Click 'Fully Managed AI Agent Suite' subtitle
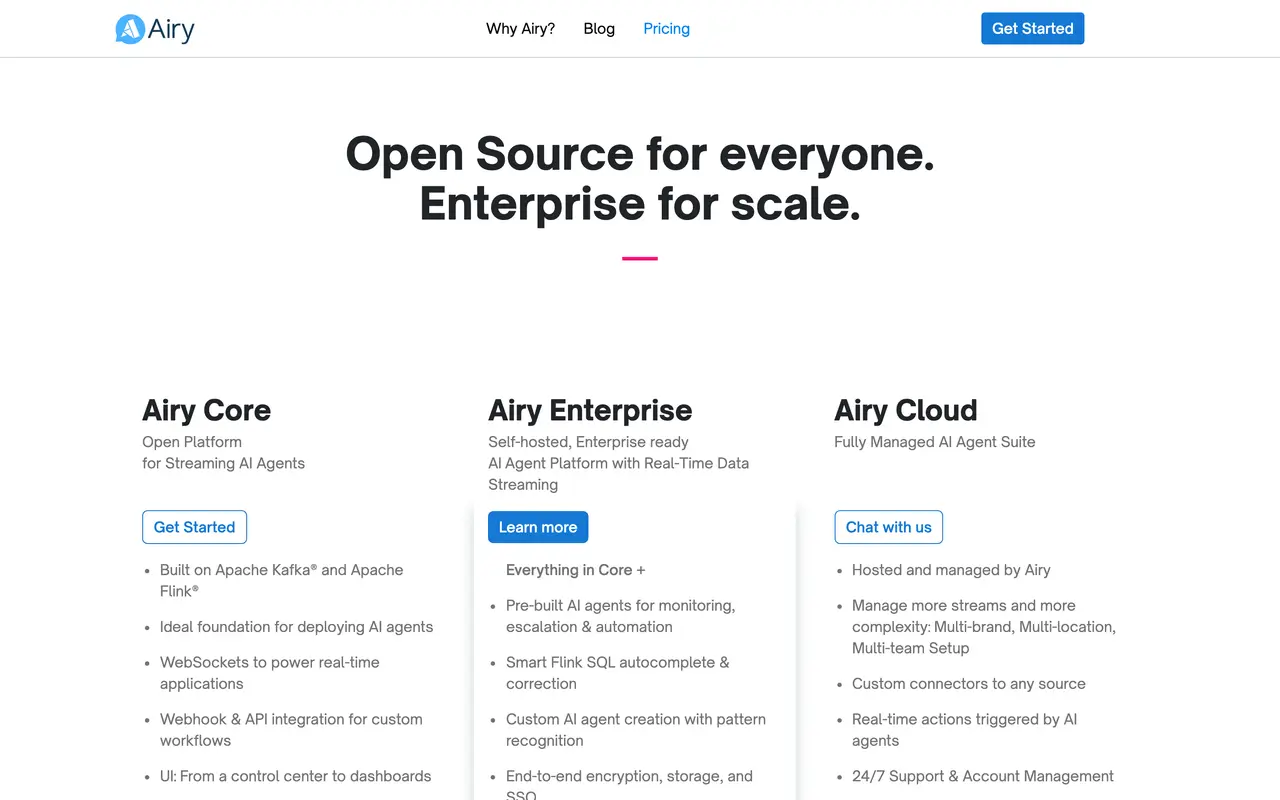The height and width of the screenshot is (800, 1280). click(x=935, y=442)
